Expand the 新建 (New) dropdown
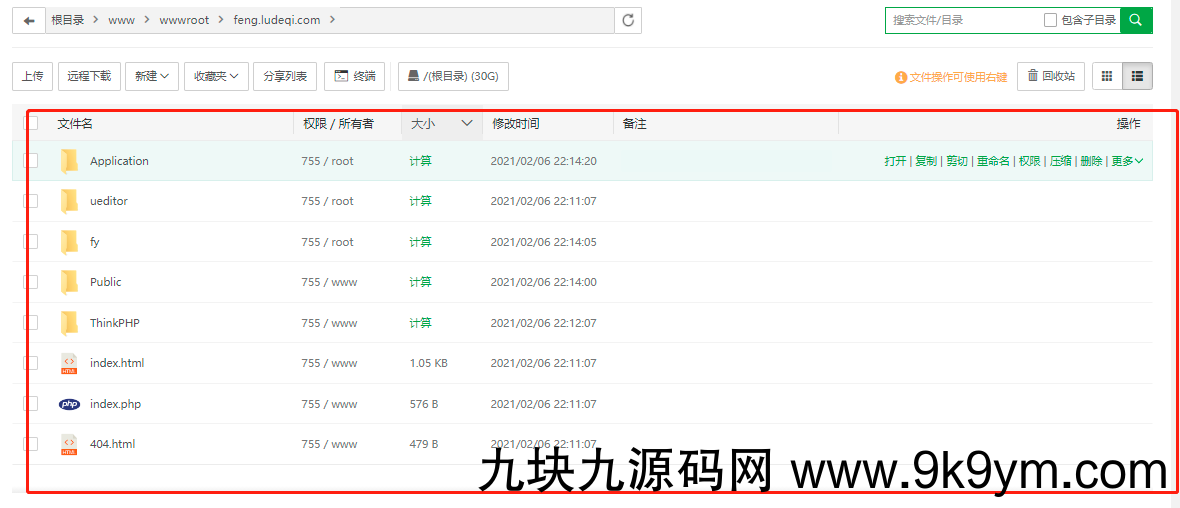Screen dimensions: 1180x508 tap(152, 76)
